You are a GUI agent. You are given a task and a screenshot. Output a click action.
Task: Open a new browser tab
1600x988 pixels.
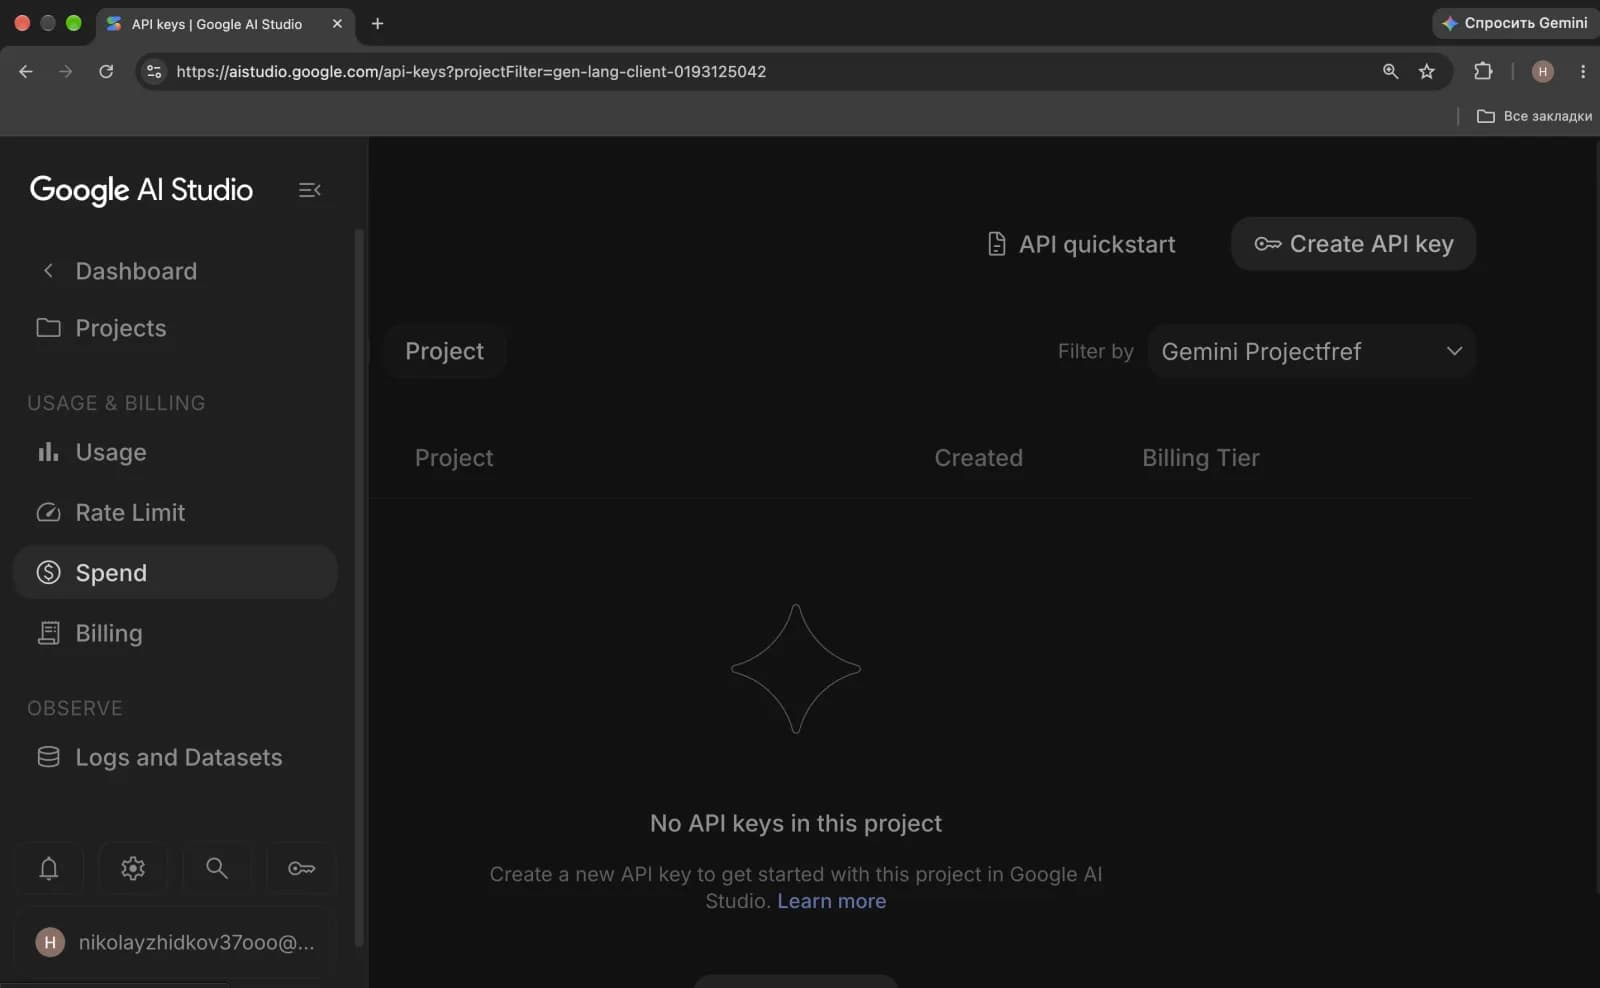tap(377, 23)
